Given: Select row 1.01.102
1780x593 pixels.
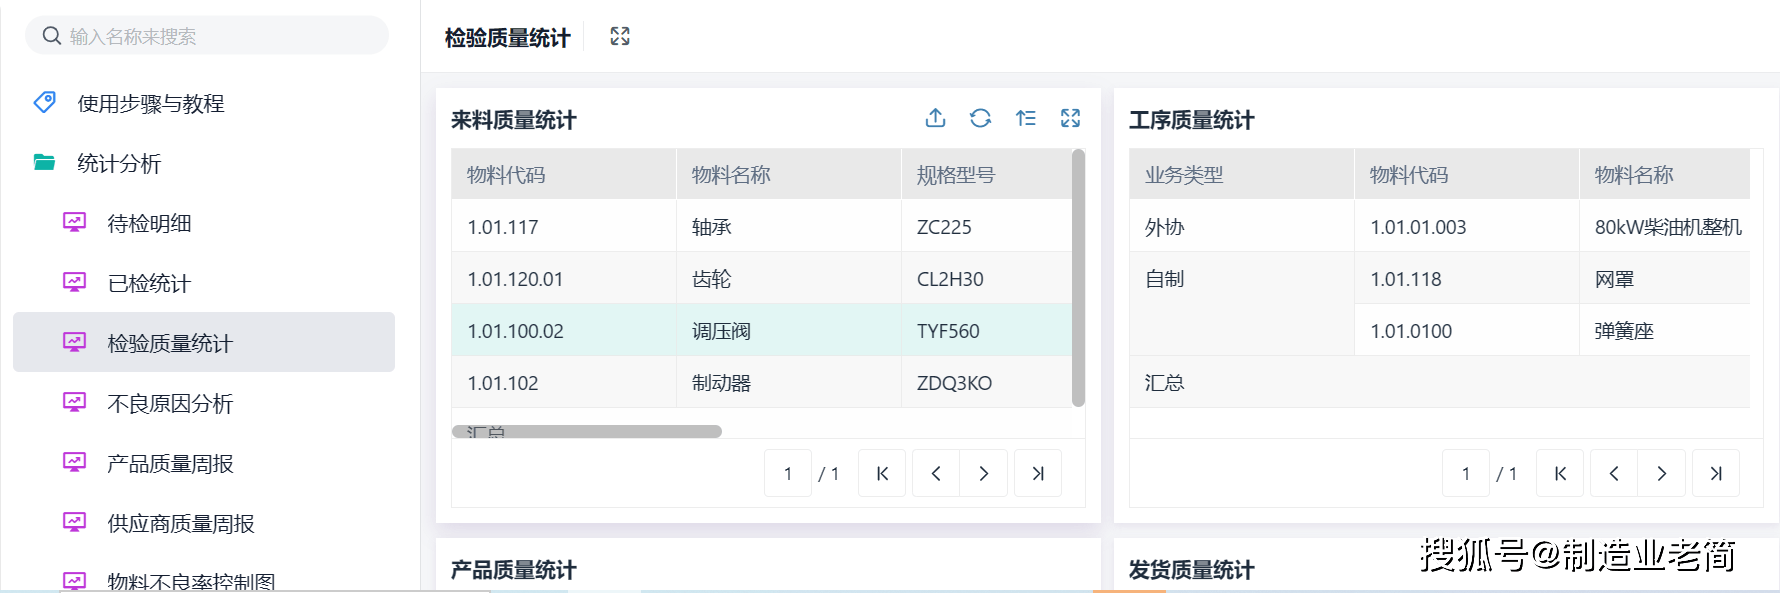Looking at the screenshot, I should pyautogui.click(x=761, y=382).
